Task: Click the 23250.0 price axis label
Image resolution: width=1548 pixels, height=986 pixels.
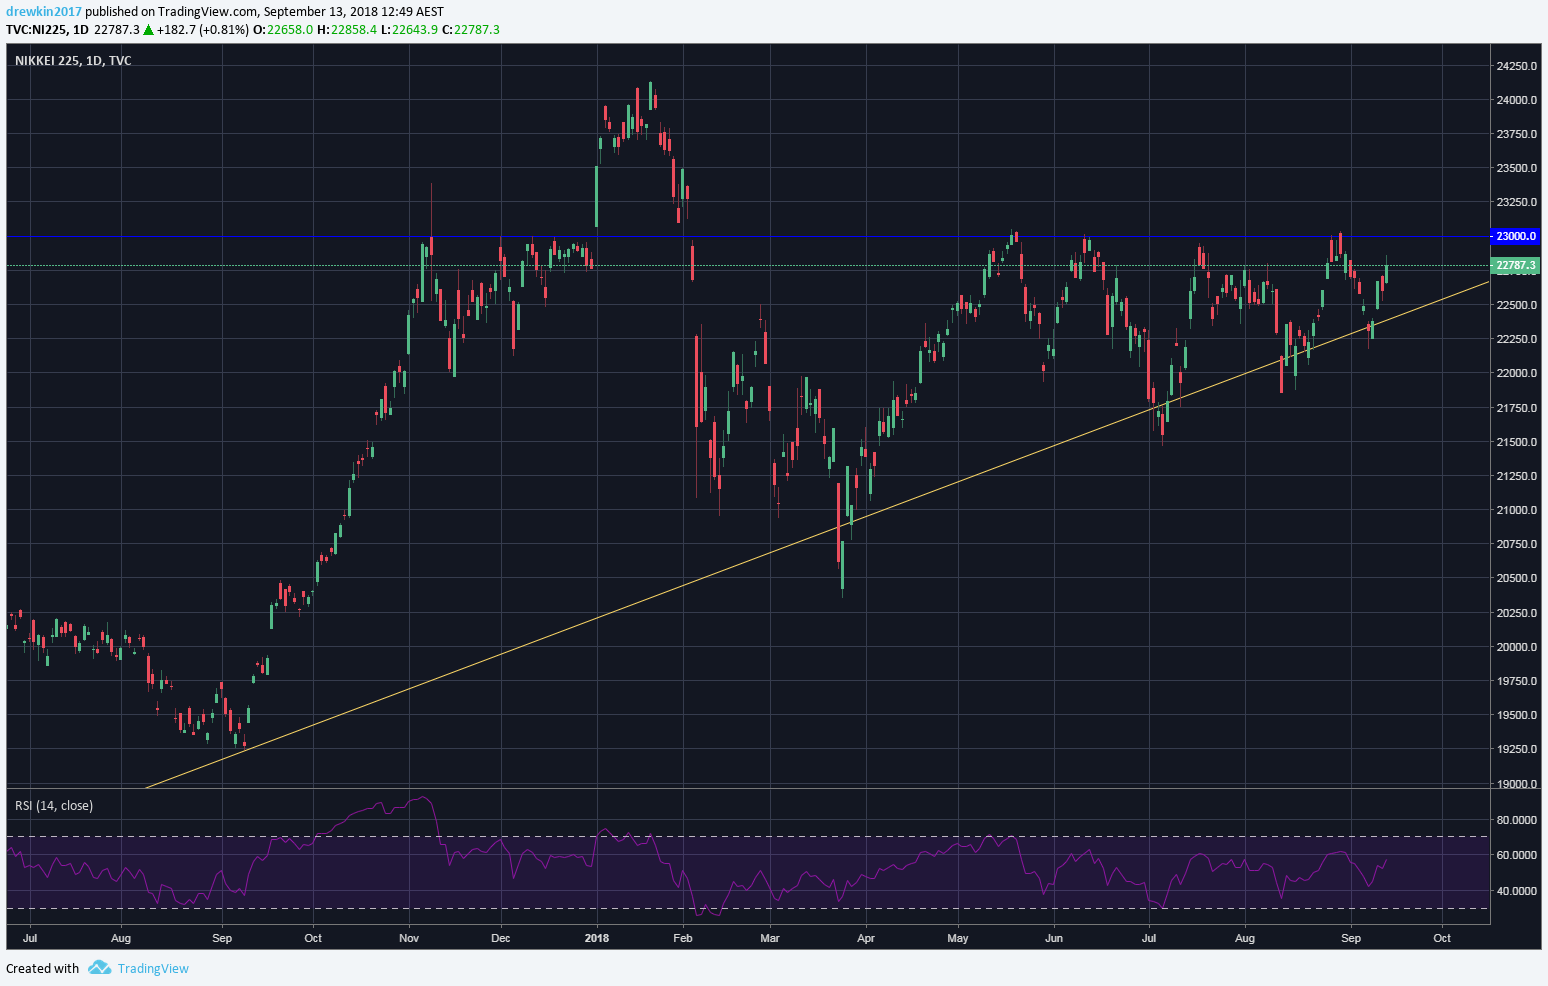Action: [x=1517, y=202]
